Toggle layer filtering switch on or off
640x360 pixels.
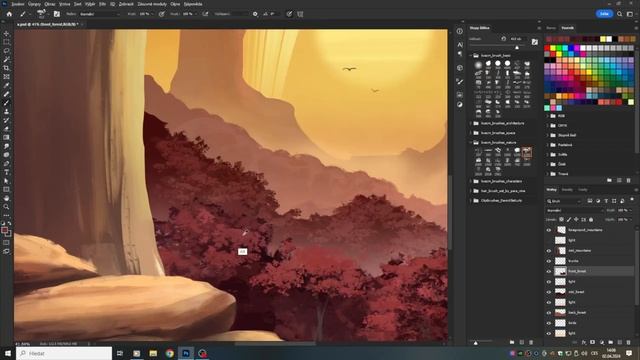point(632,200)
